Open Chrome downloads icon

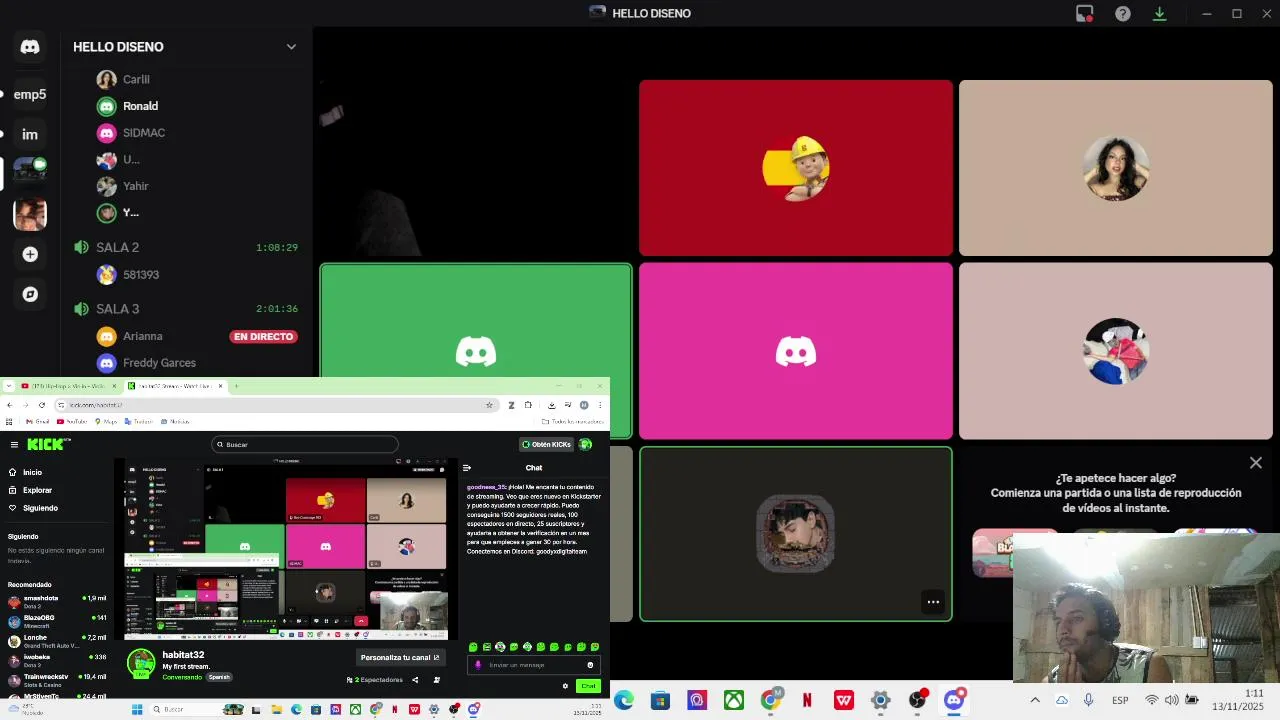(552, 405)
